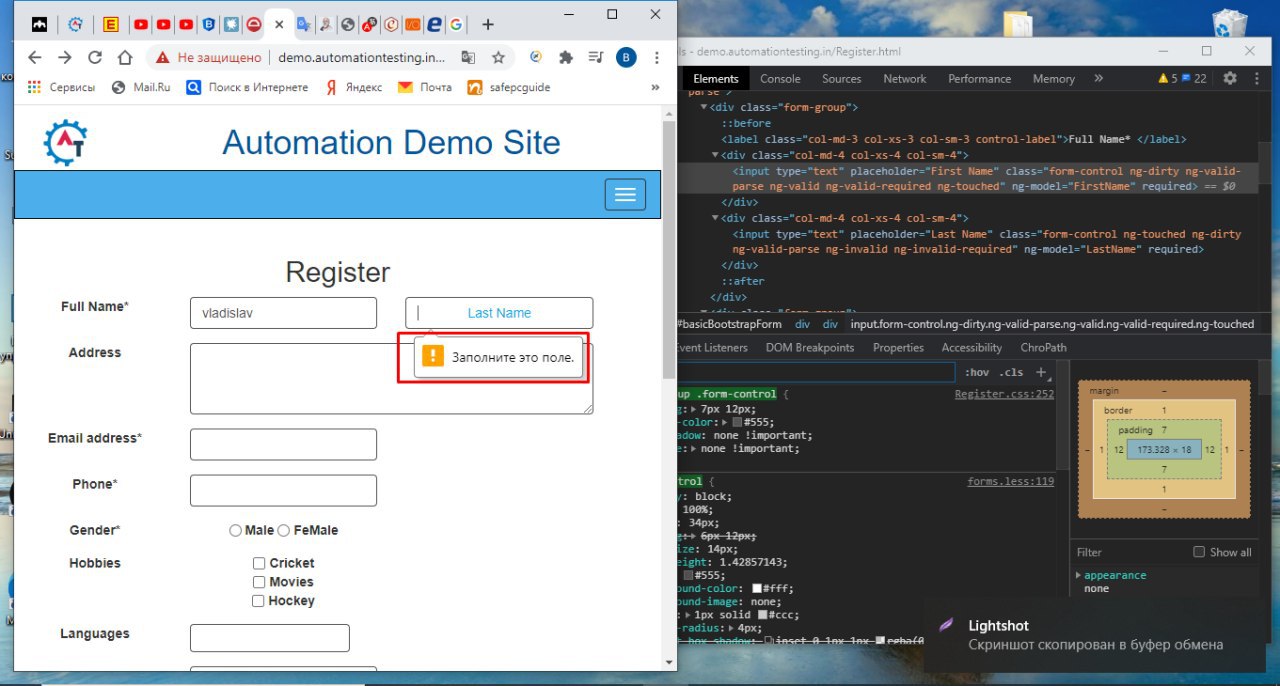Click the First Name field containing vladislav
1280x686 pixels.
[283, 313]
